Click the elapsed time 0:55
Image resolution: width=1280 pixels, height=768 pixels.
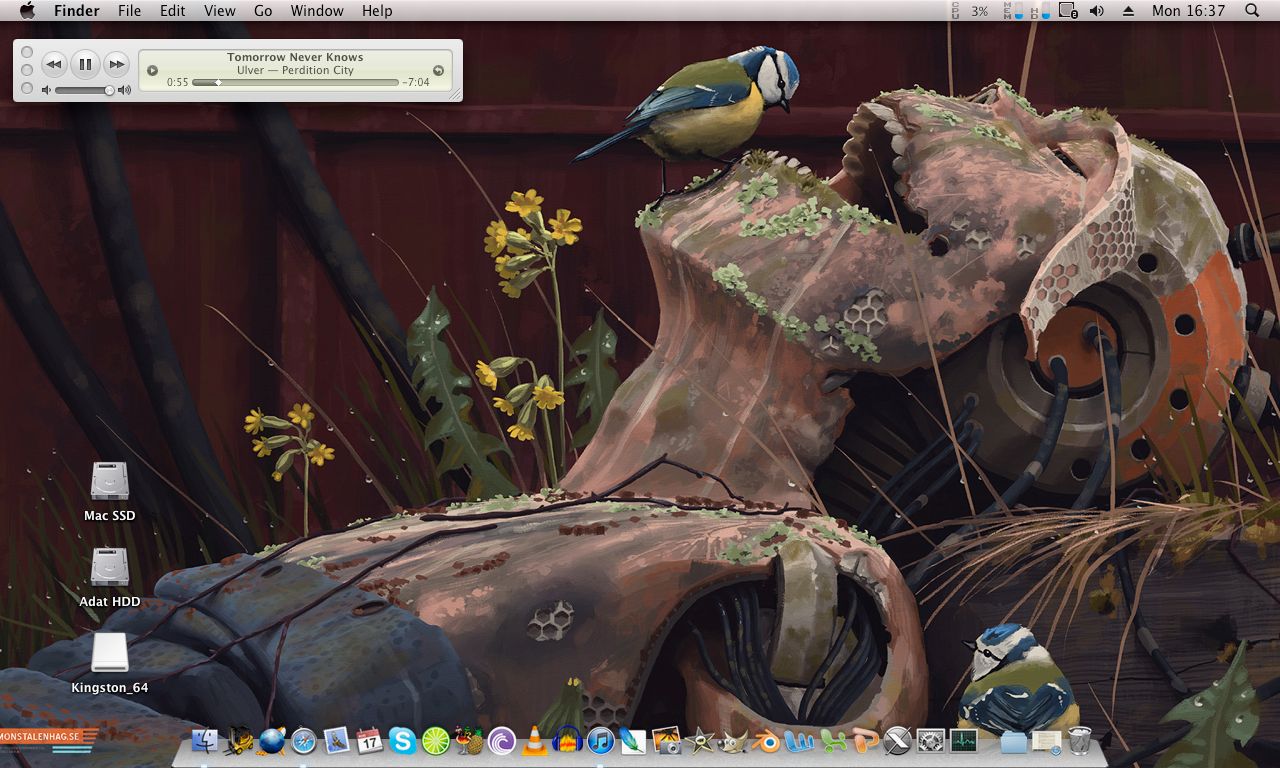tap(178, 82)
